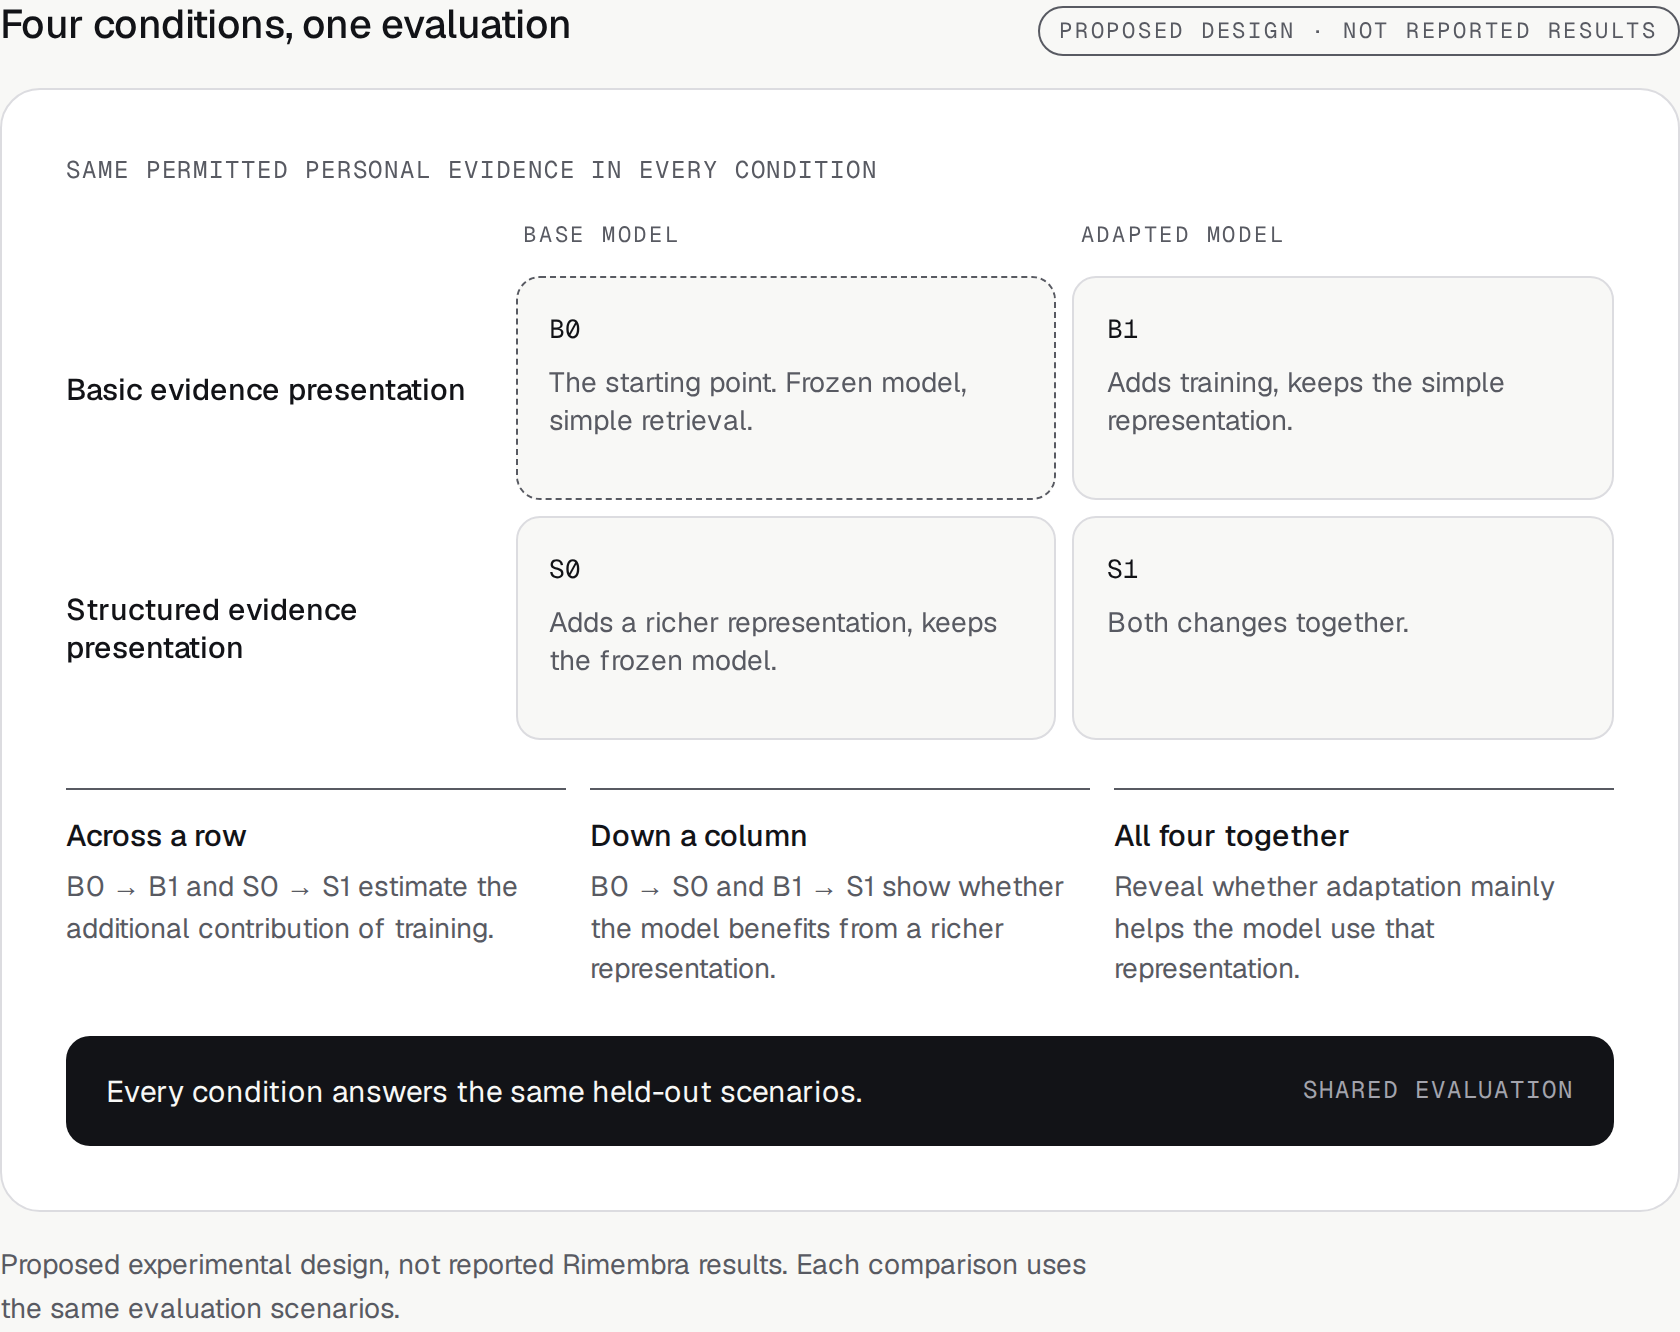Click 'Both changes together.' text
Screen dimensions: 1680x1332
pos(1258,623)
